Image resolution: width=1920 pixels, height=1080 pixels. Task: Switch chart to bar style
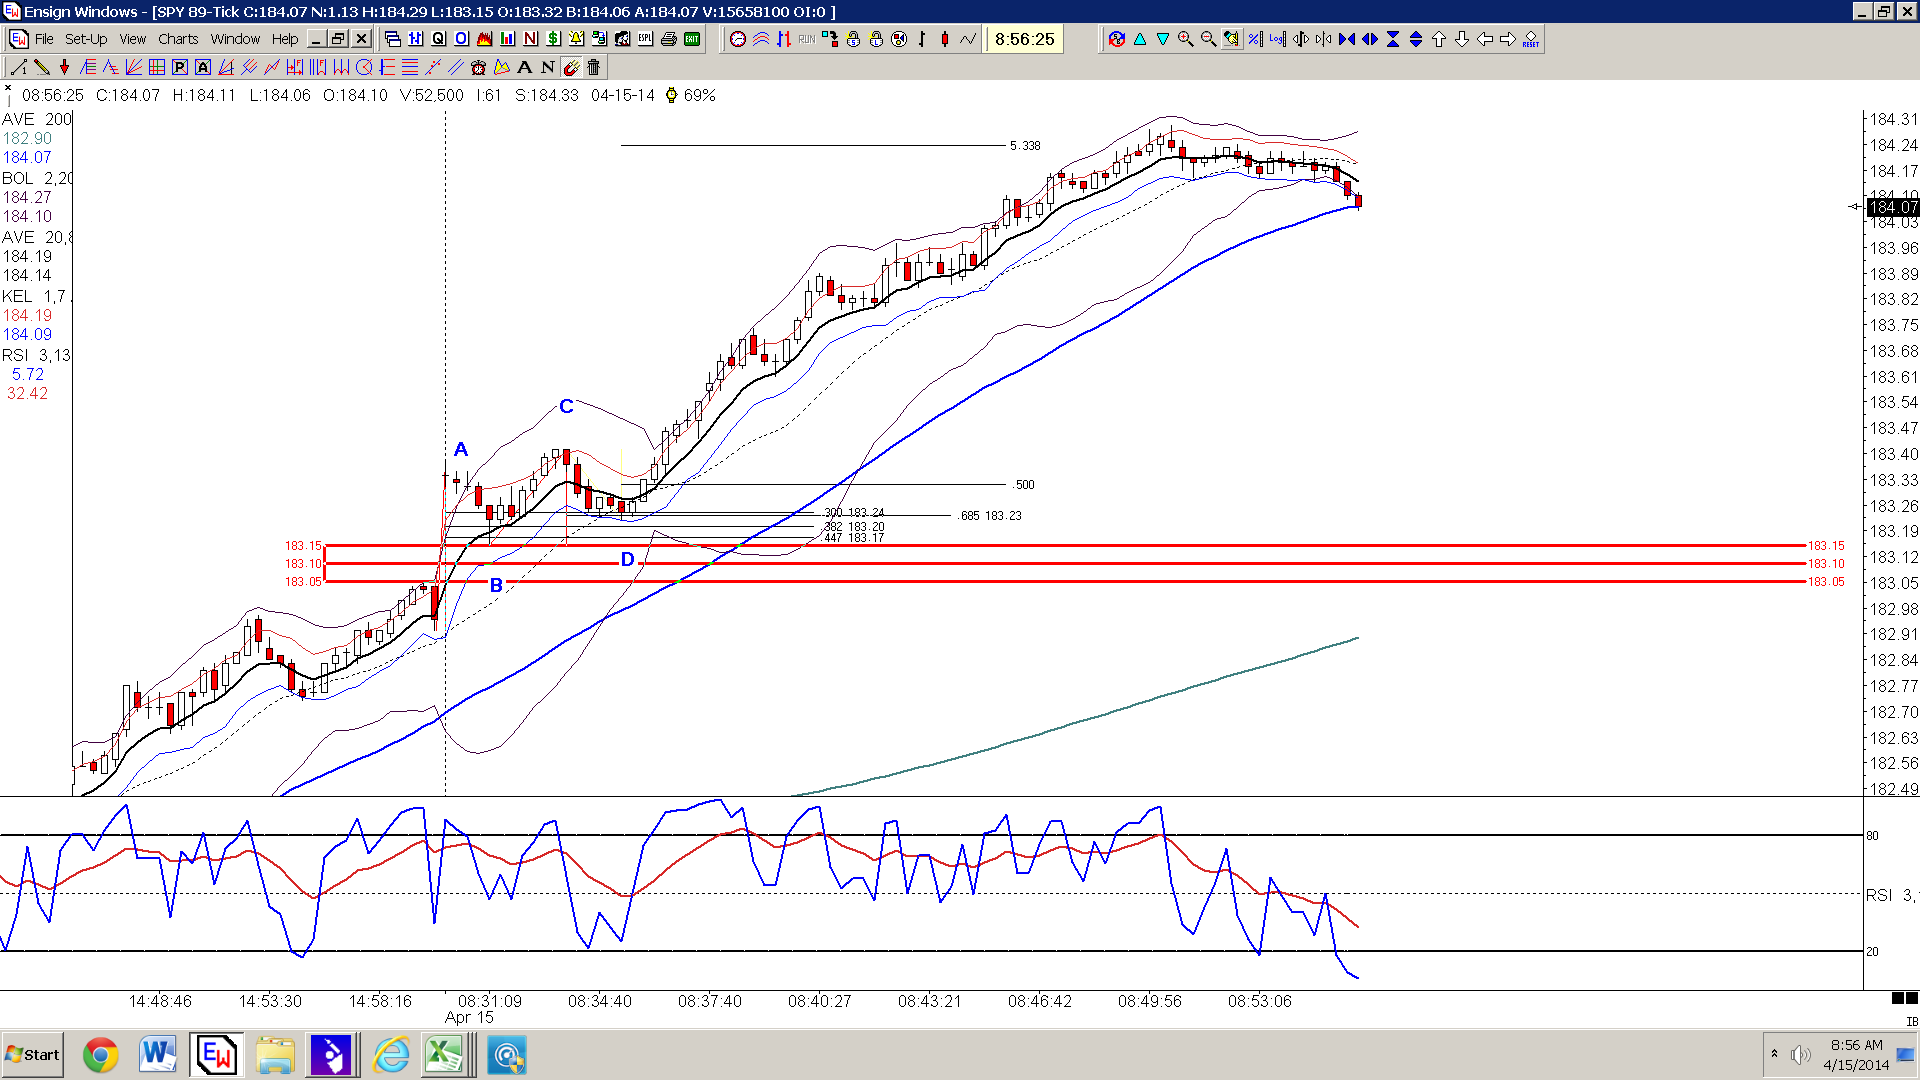(922, 39)
